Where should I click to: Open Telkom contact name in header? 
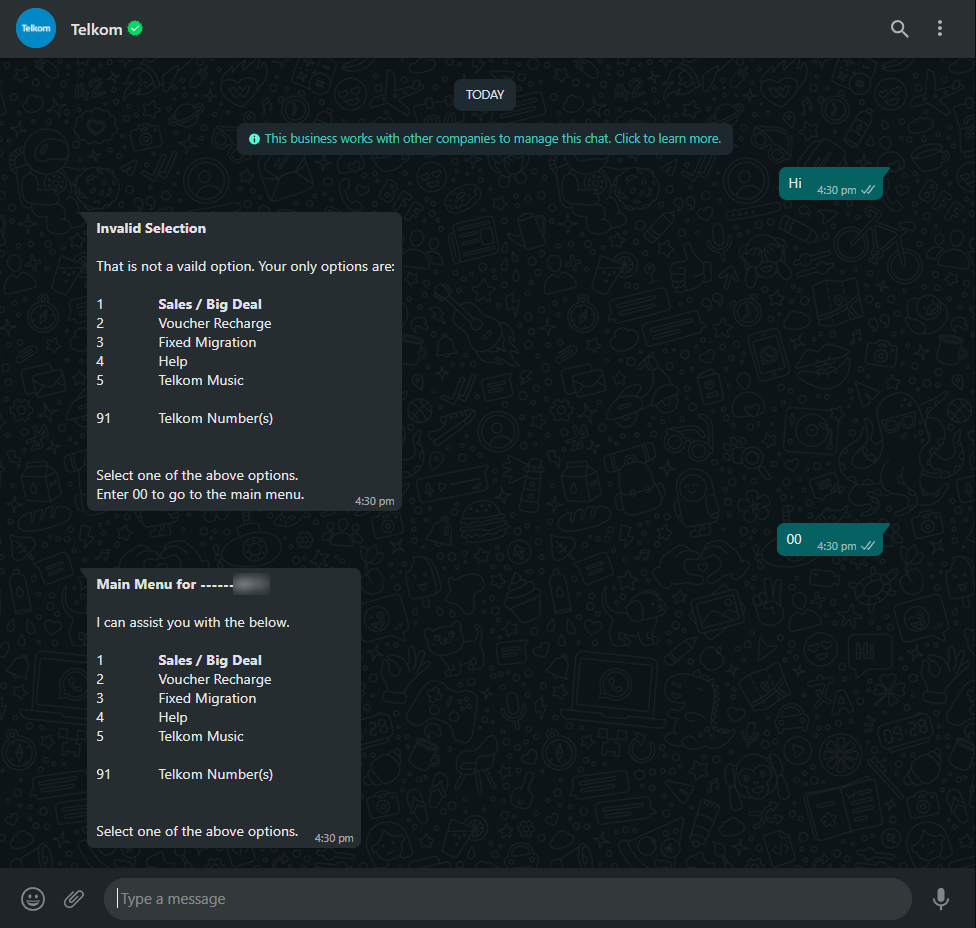pos(96,29)
